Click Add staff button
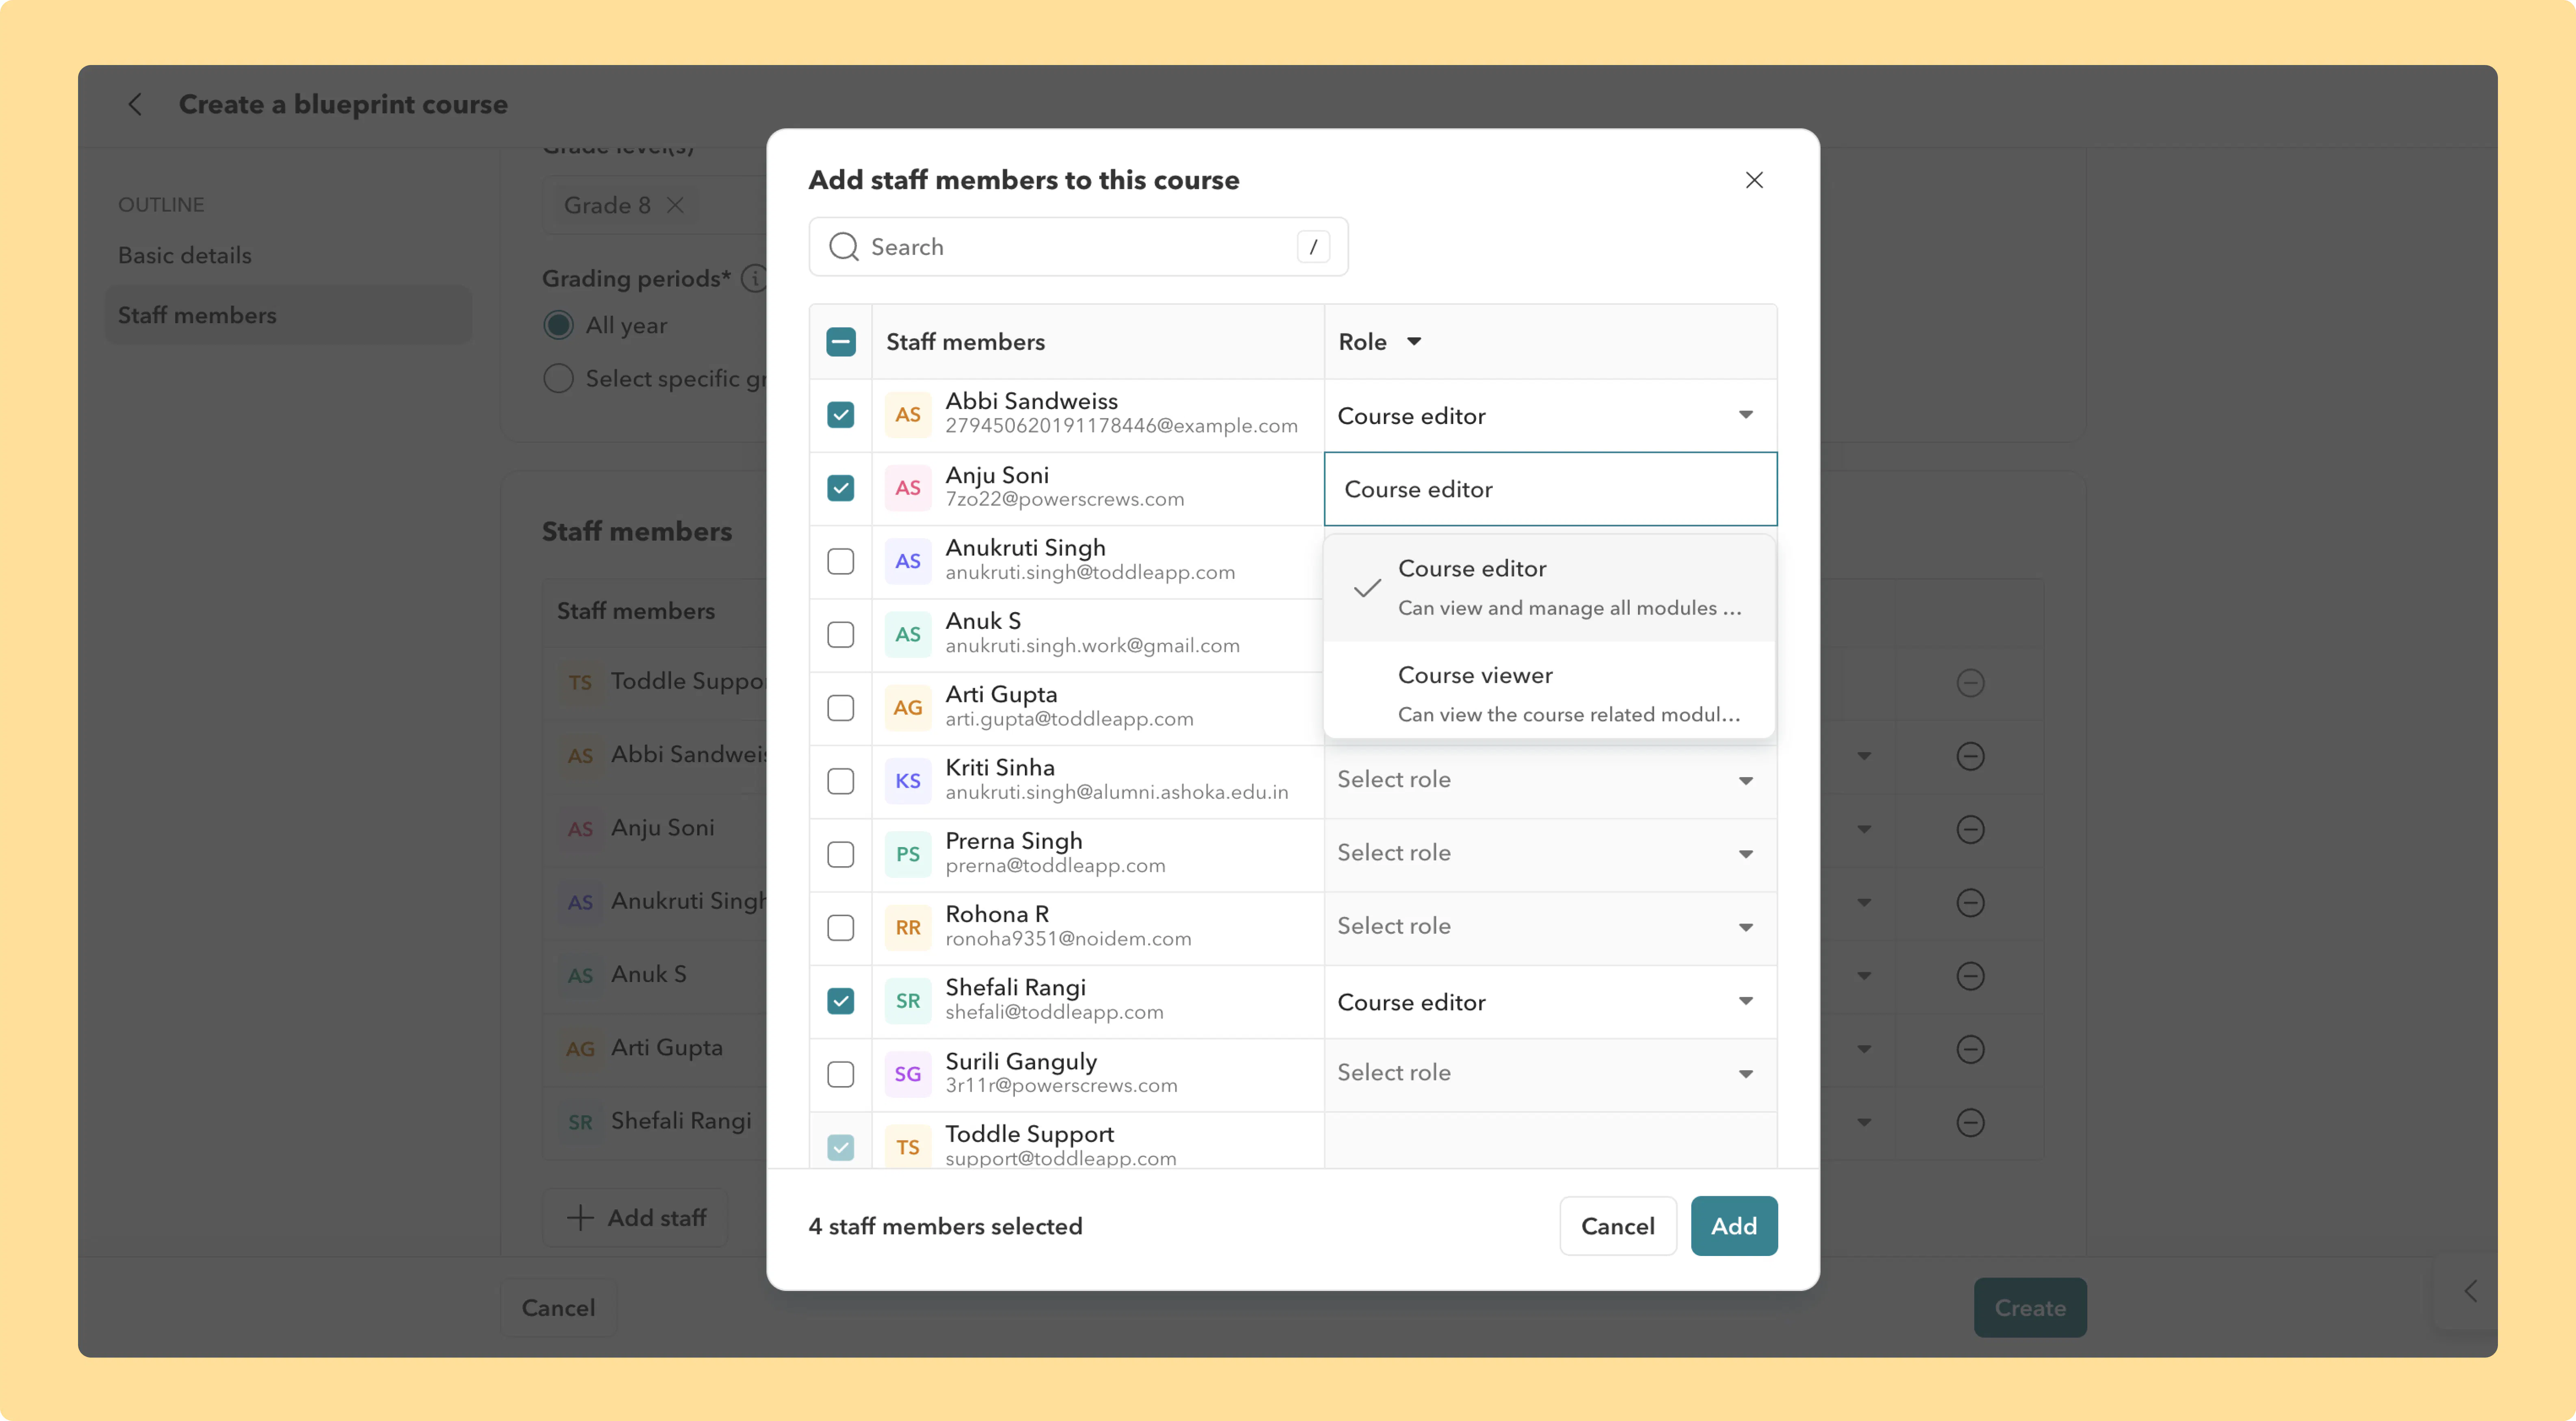The height and width of the screenshot is (1421, 2576). tap(636, 1218)
